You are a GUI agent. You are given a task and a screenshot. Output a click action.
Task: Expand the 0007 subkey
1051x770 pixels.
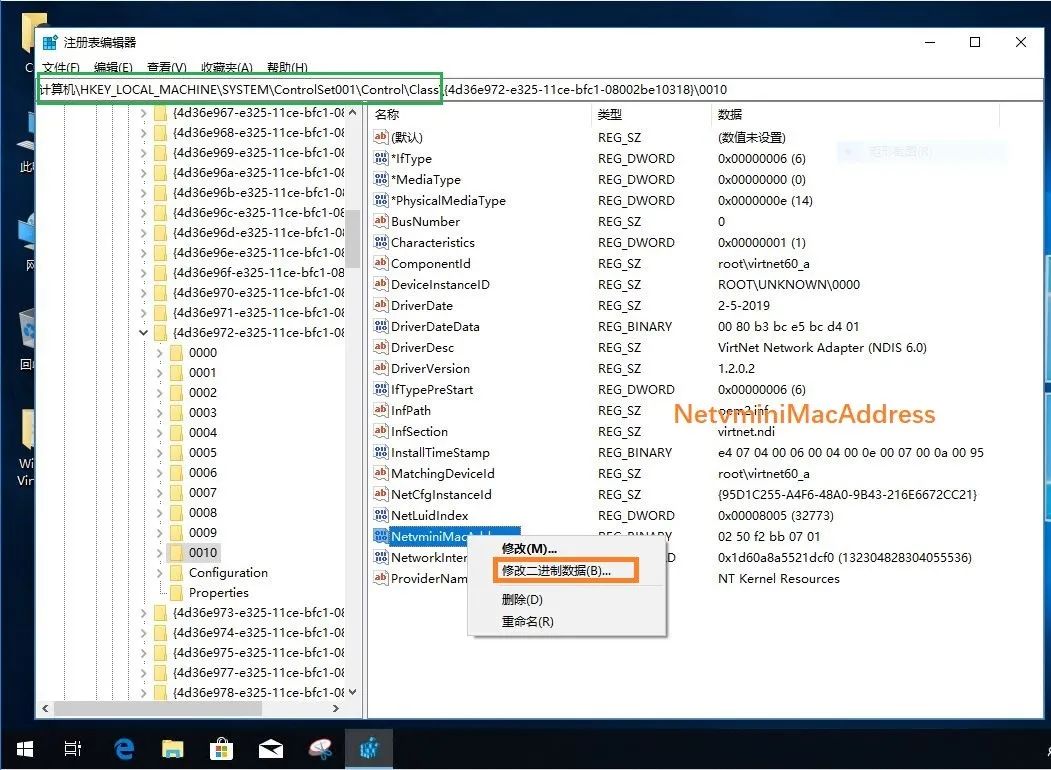click(160, 493)
